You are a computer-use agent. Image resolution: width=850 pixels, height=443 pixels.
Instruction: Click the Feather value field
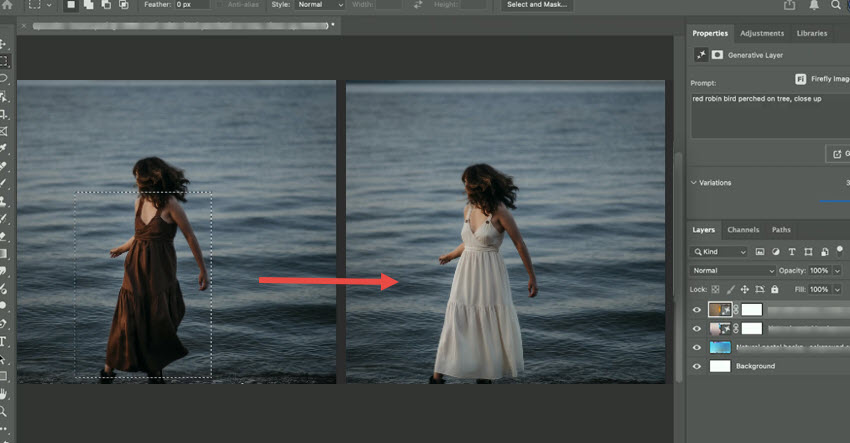[x=192, y=4]
